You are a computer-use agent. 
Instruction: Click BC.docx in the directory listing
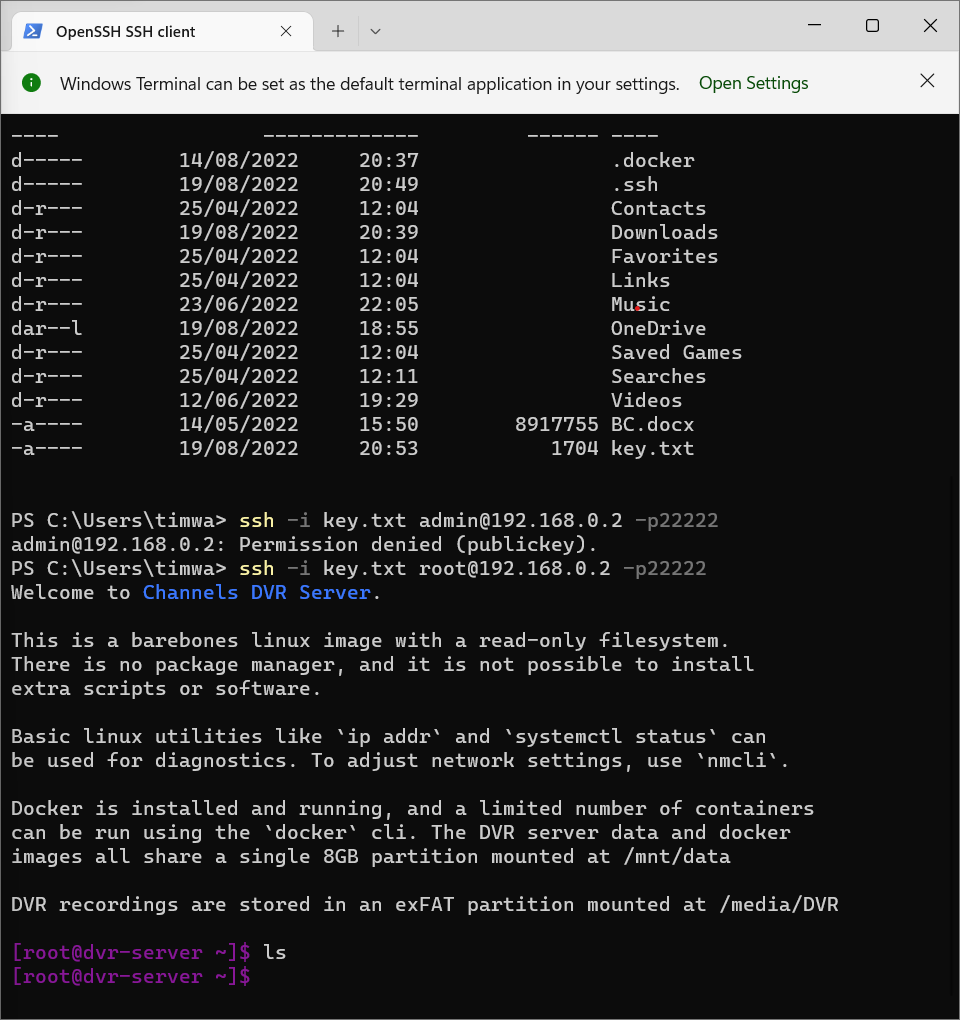tap(652, 424)
